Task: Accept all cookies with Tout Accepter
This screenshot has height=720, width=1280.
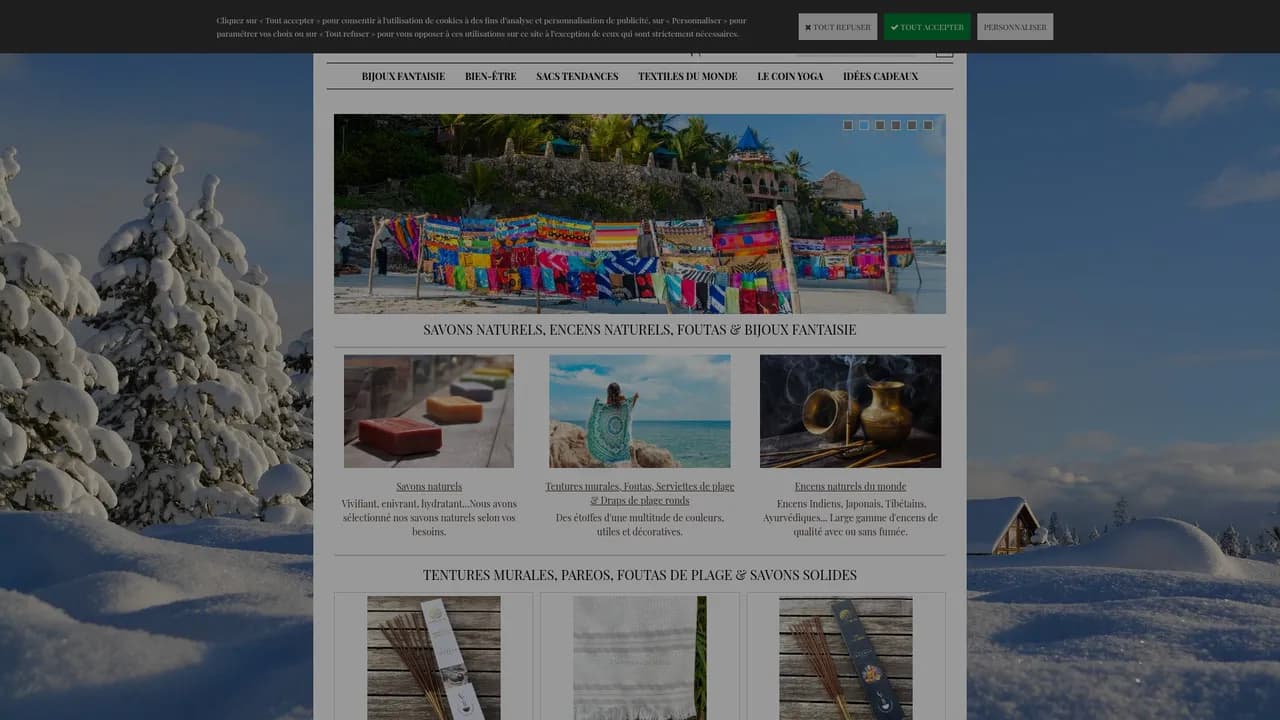Action: coord(927,27)
